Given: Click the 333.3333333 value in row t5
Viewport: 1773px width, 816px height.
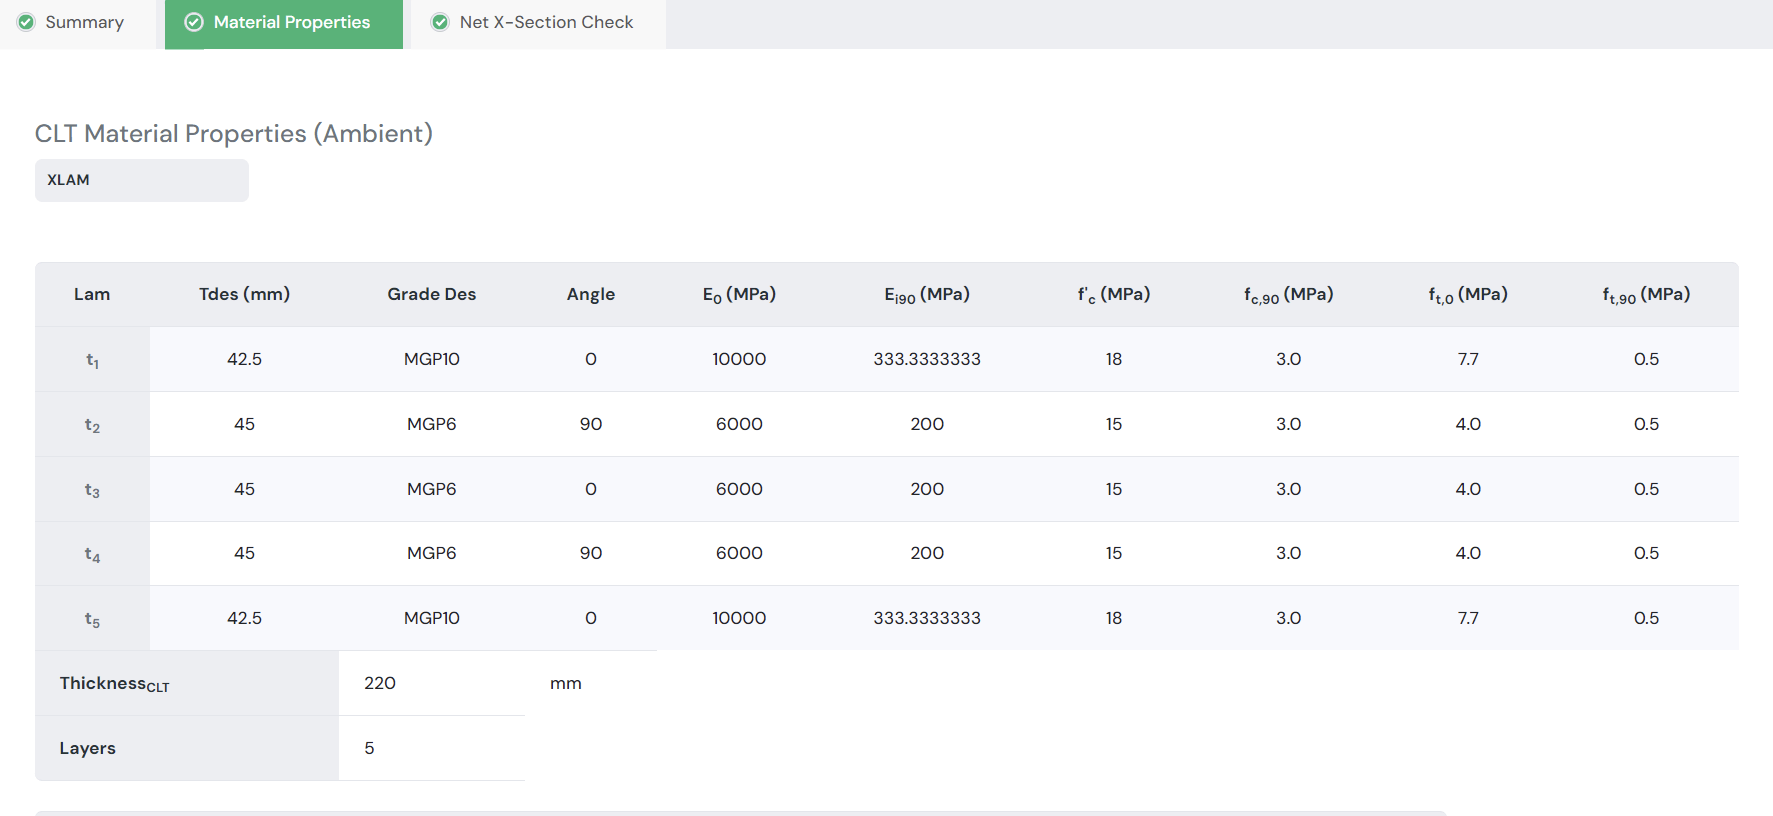Looking at the screenshot, I should (x=926, y=618).
